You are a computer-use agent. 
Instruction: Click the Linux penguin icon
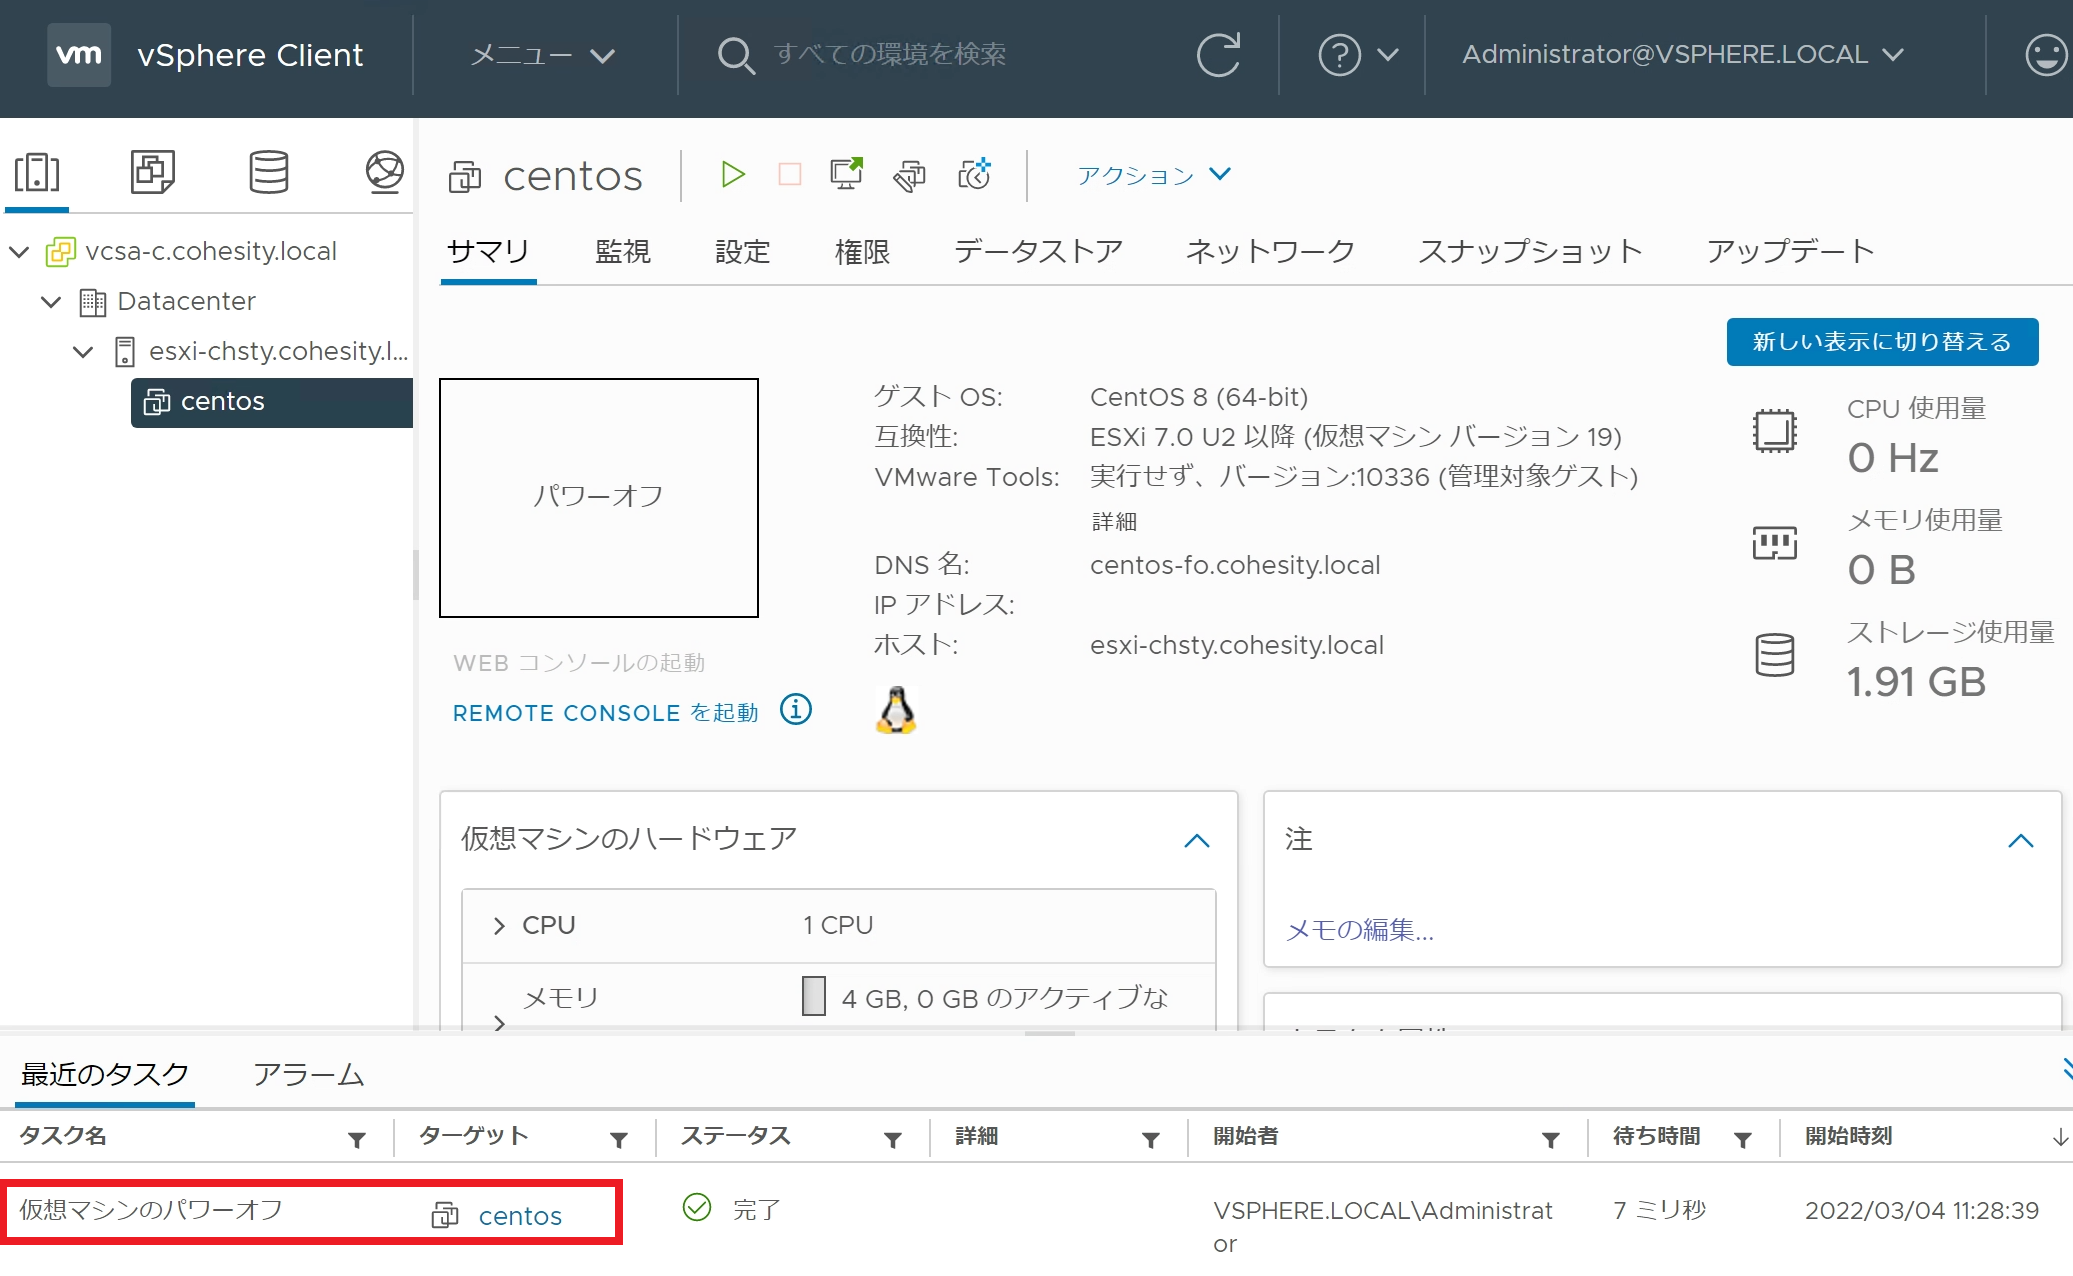pos(896,710)
